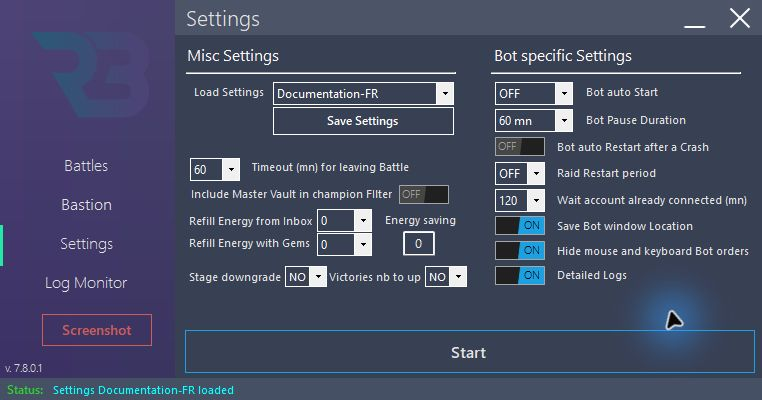
Task: Open the Victories nb to up dropdown
Action: (x=446, y=277)
